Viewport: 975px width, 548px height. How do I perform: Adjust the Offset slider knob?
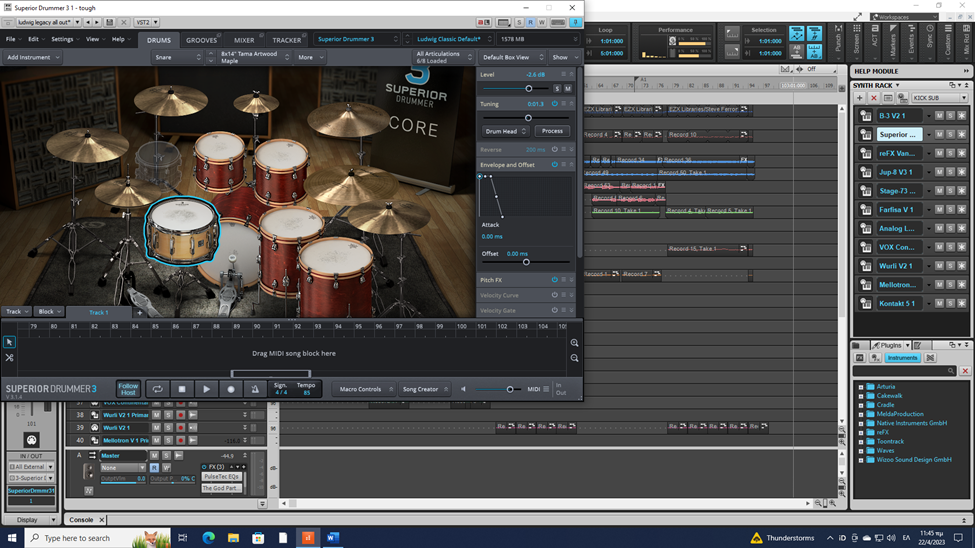526,262
